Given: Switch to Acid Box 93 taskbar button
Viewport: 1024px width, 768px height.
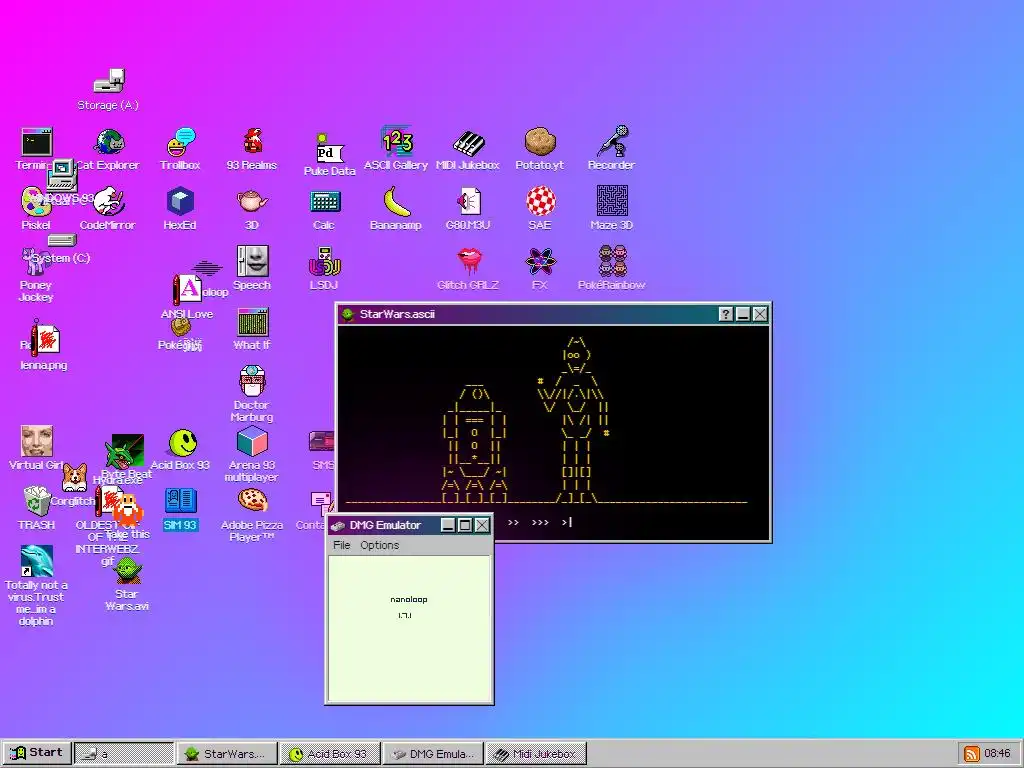Looking at the screenshot, I should coord(329,754).
